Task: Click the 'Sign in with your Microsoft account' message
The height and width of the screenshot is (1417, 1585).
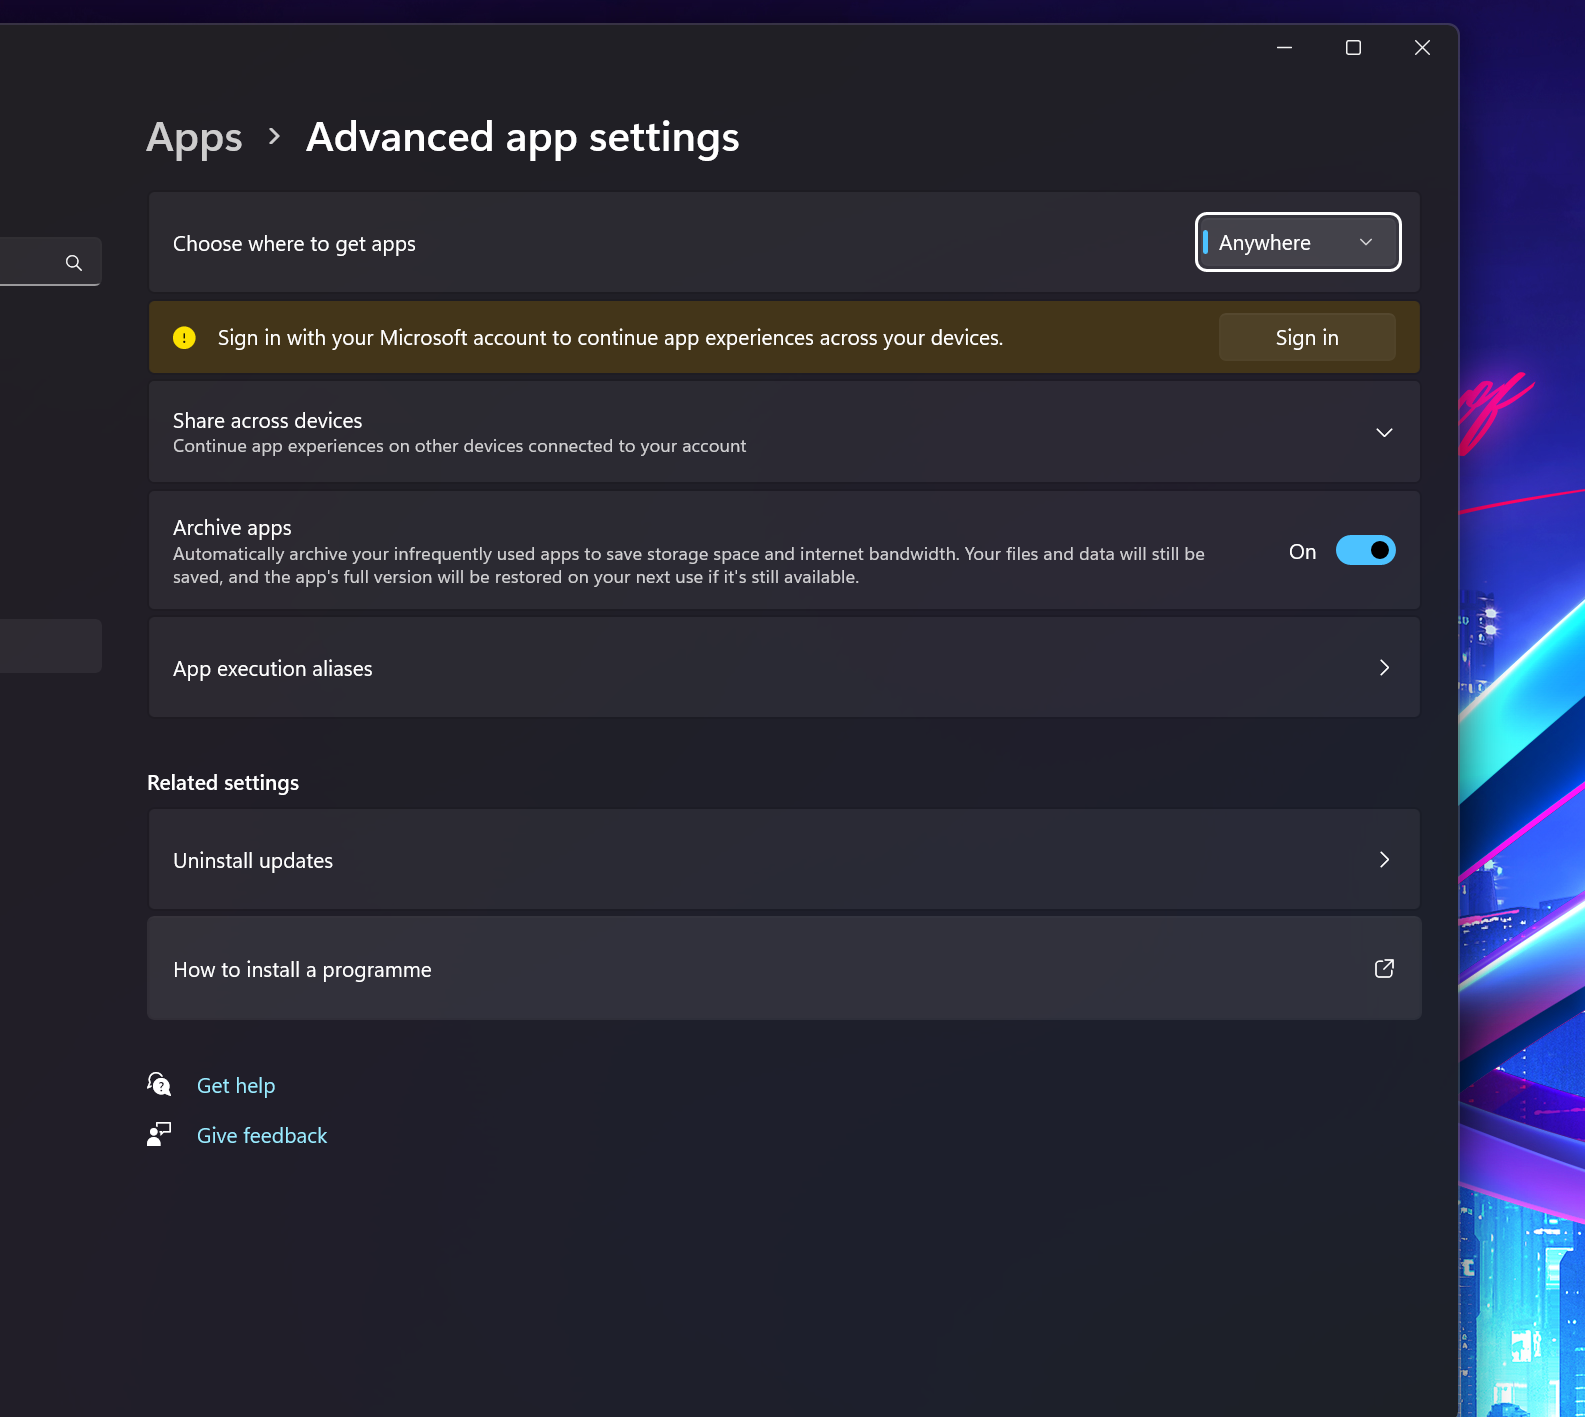Action: (610, 338)
